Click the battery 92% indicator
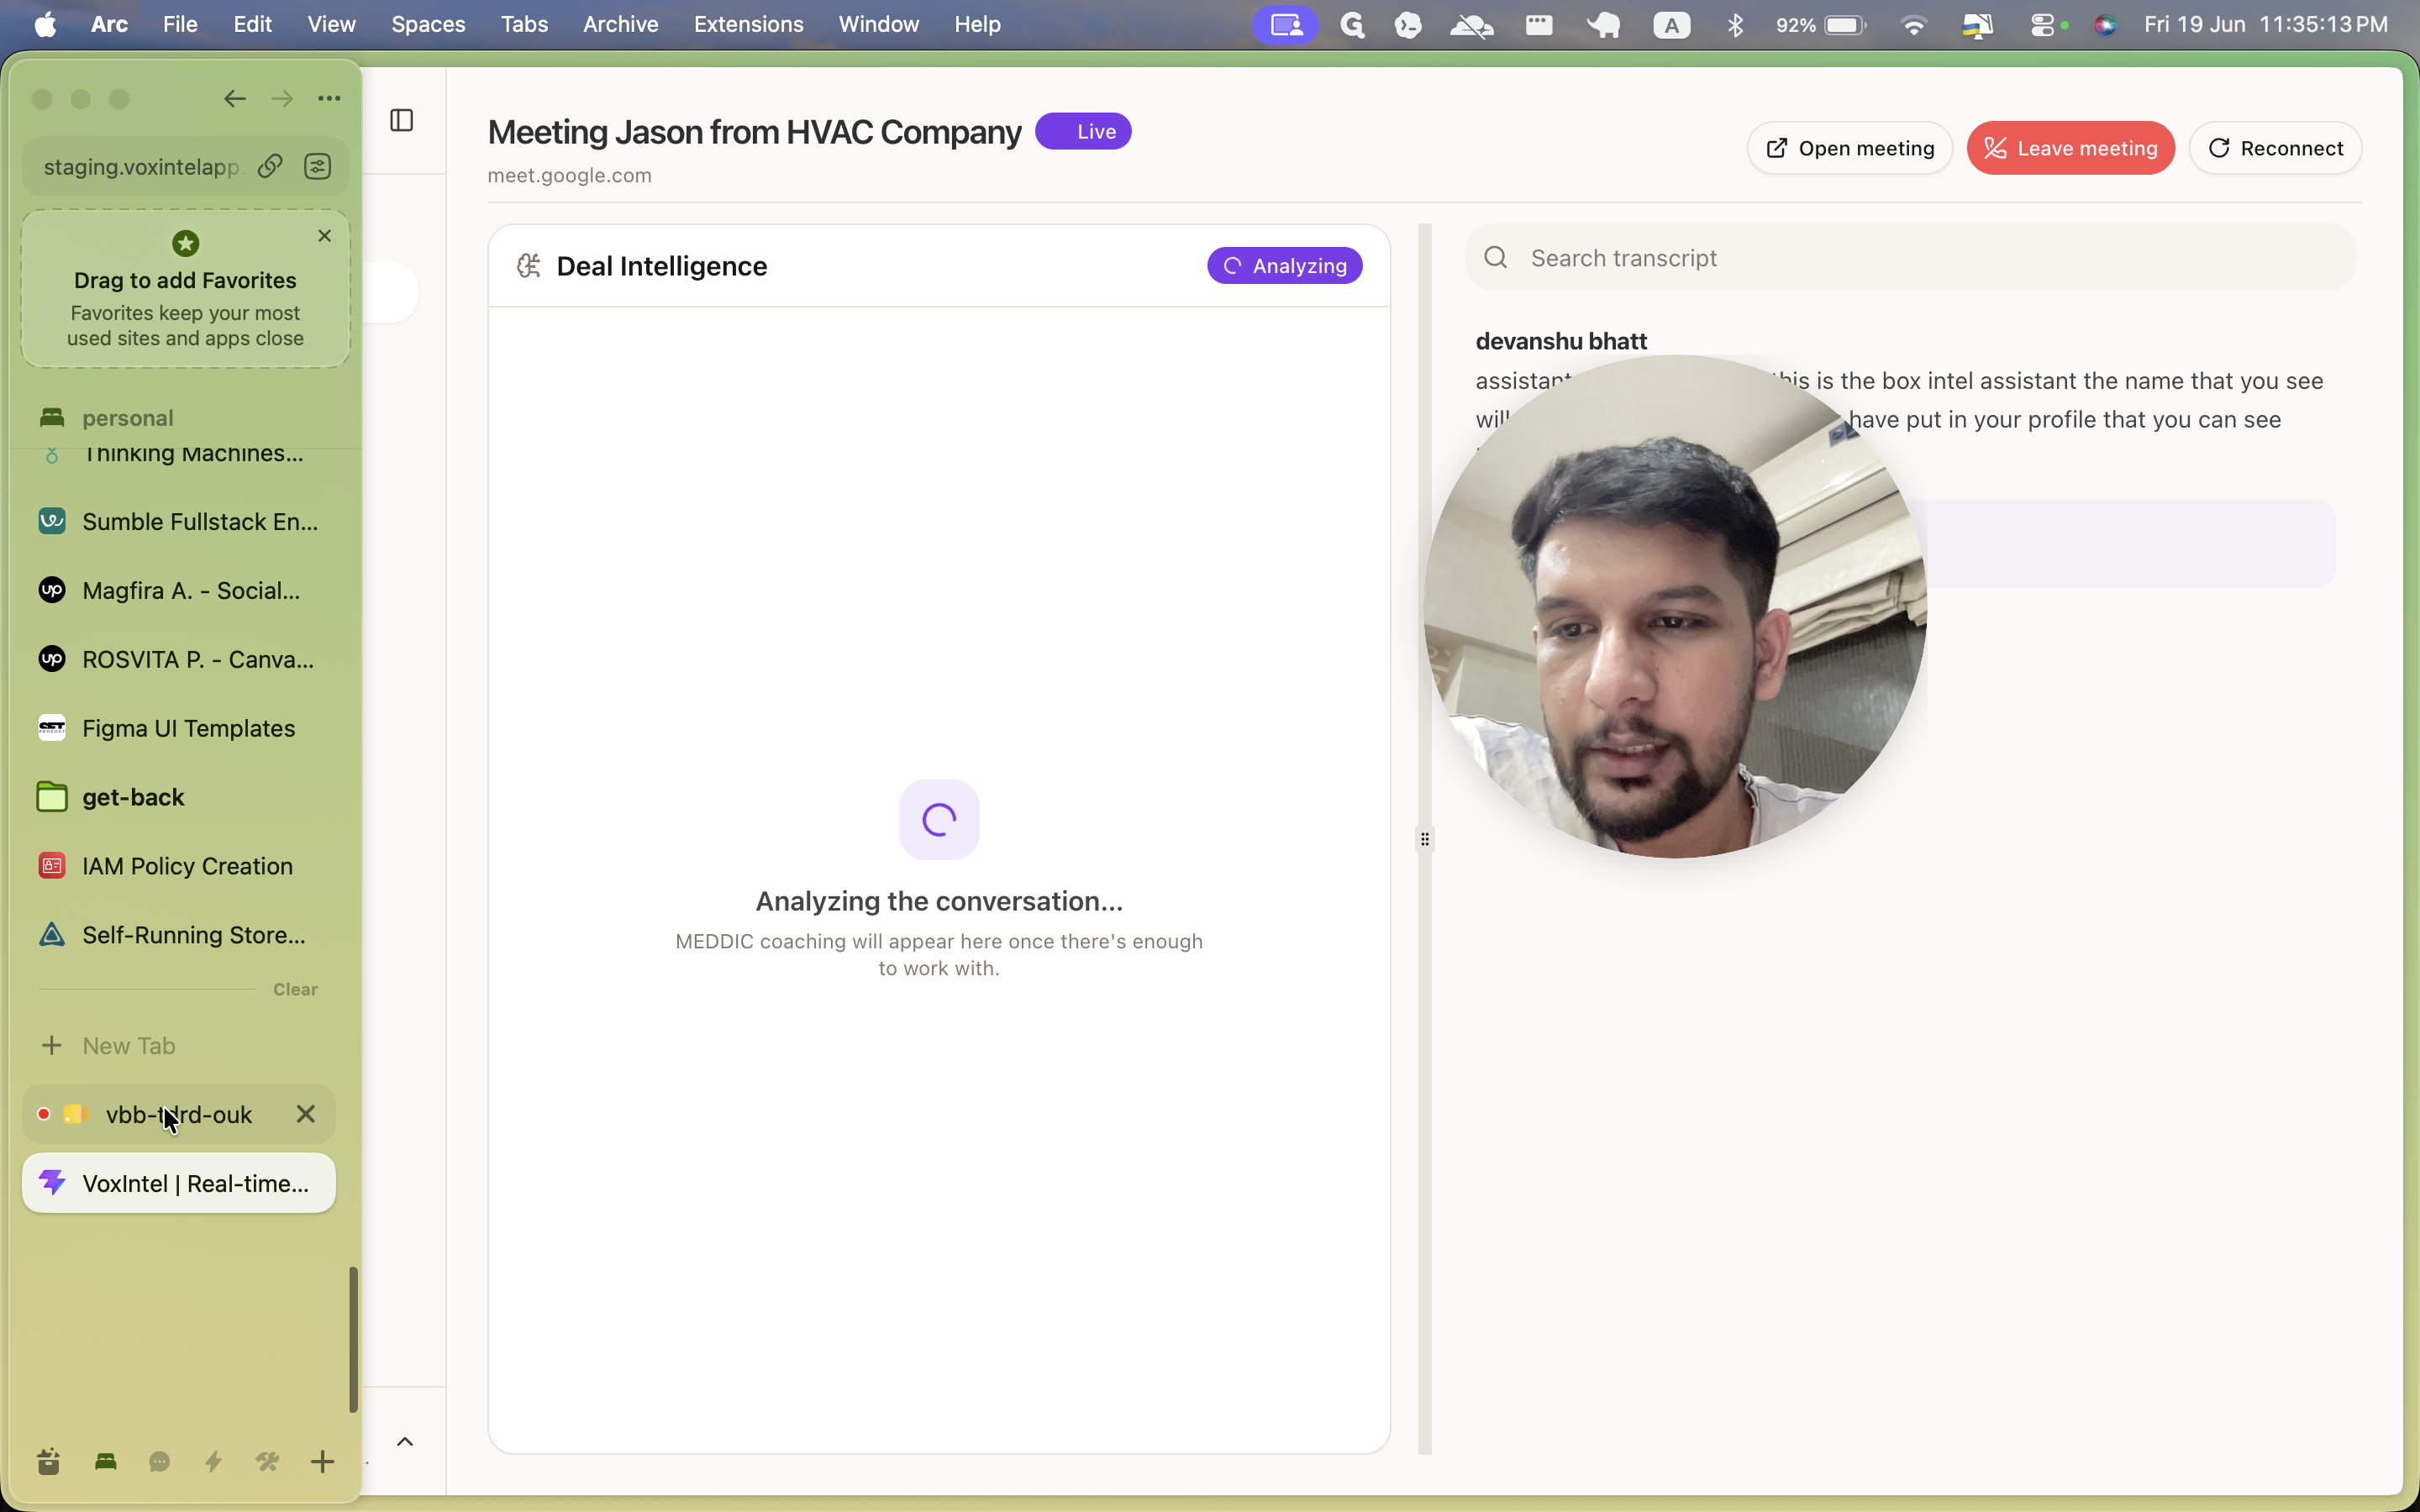 pyautogui.click(x=1821, y=24)
